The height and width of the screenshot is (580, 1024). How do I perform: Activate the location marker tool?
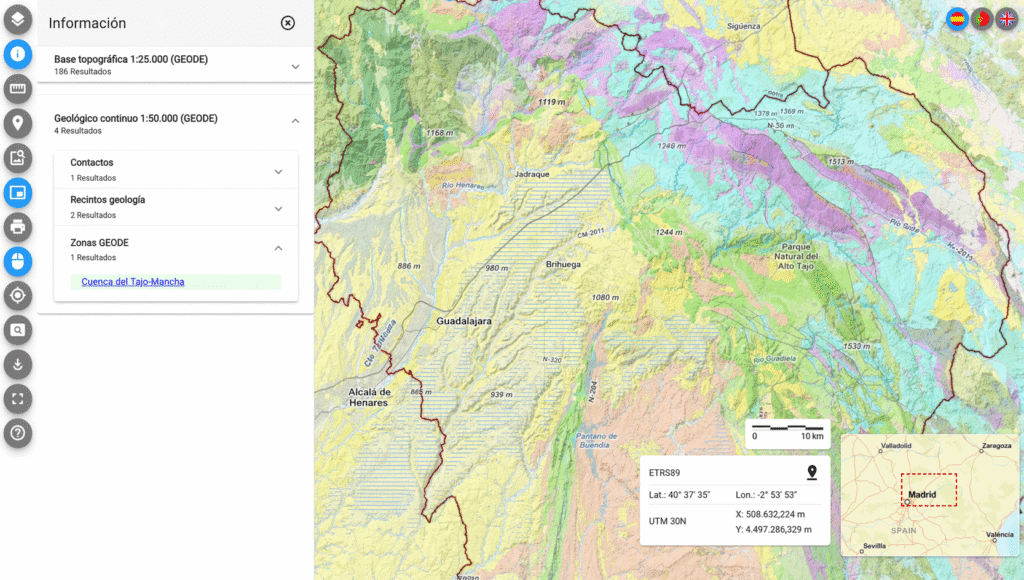pos(18,122)
